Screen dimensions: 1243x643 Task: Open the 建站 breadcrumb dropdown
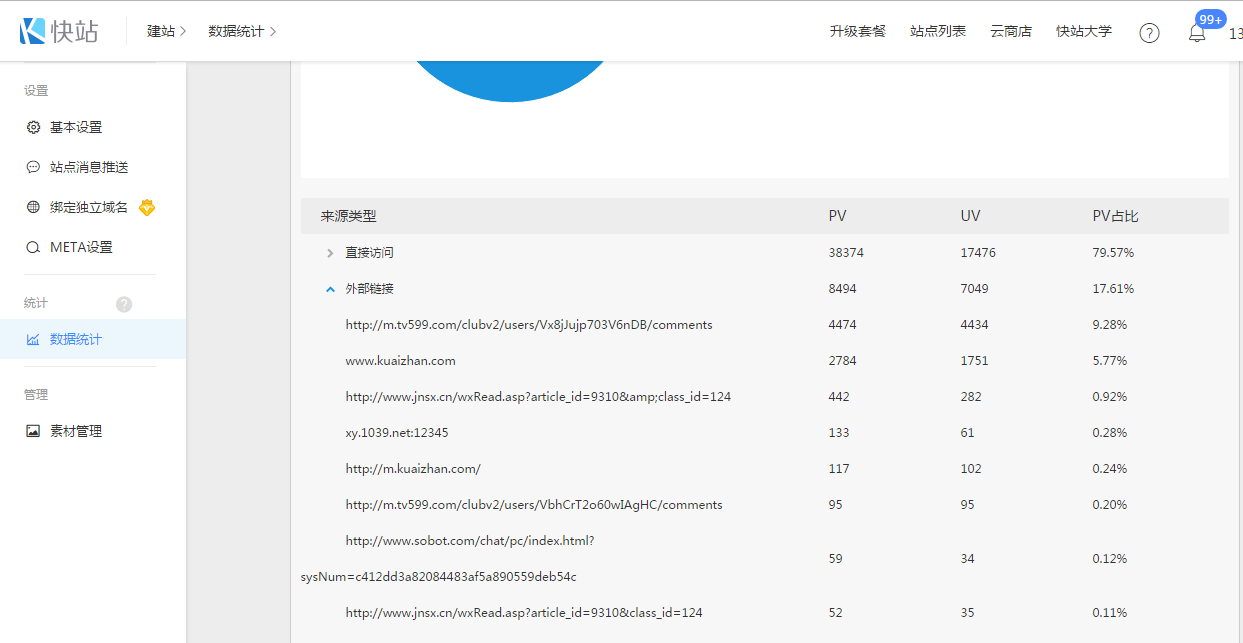[x=167, y=32]
